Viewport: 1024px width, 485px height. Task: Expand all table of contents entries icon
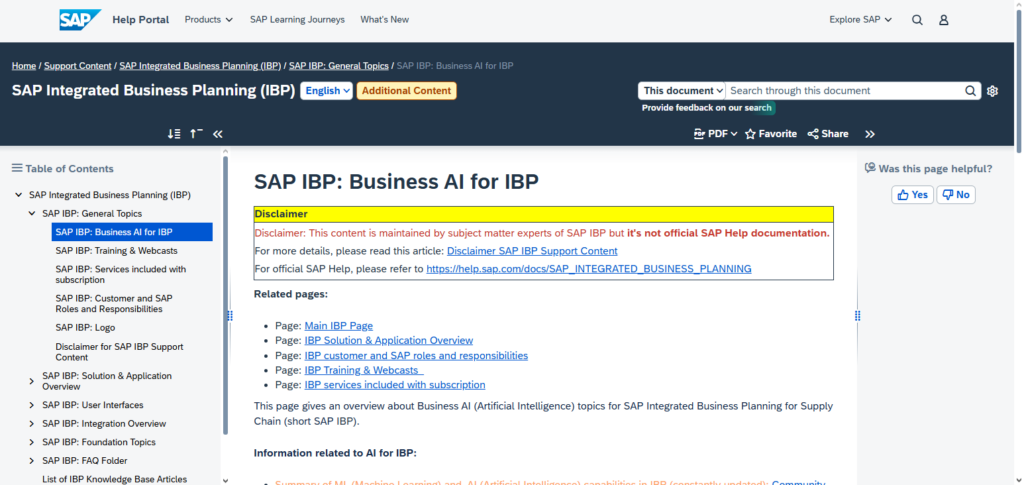174,134
